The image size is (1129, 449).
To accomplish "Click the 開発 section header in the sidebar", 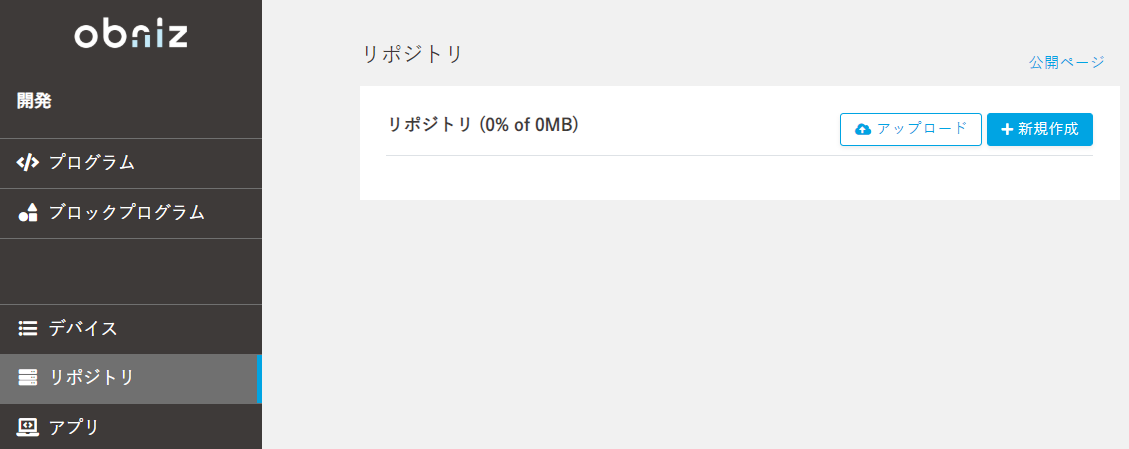I will click(x=35, y=101).
